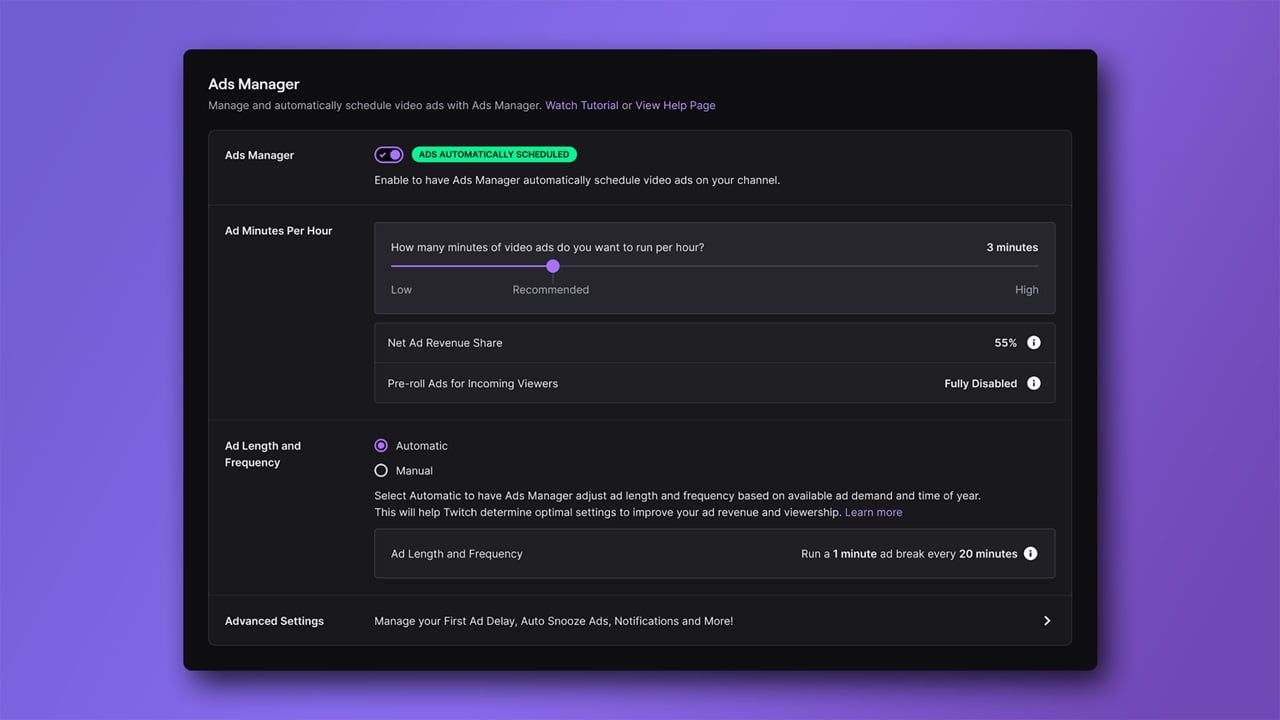Select the Automatic radio button
1280x720 pixels.
click(381, 446)
